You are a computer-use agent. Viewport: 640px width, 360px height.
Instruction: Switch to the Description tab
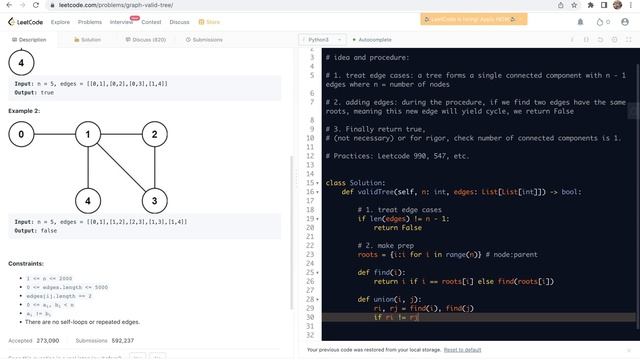[29, 40]
